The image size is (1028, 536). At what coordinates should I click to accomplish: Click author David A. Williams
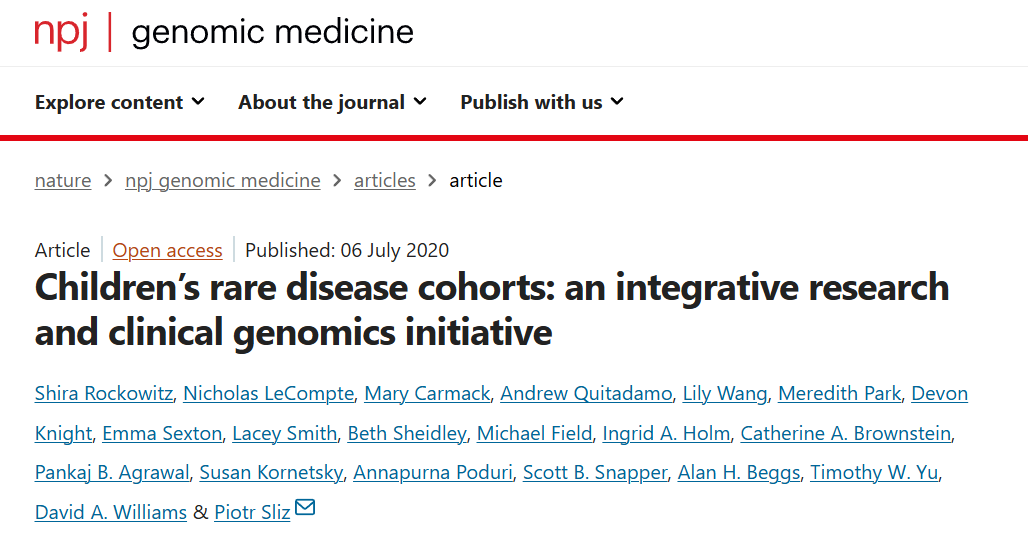pyautogui.click(x=111, y=512)
